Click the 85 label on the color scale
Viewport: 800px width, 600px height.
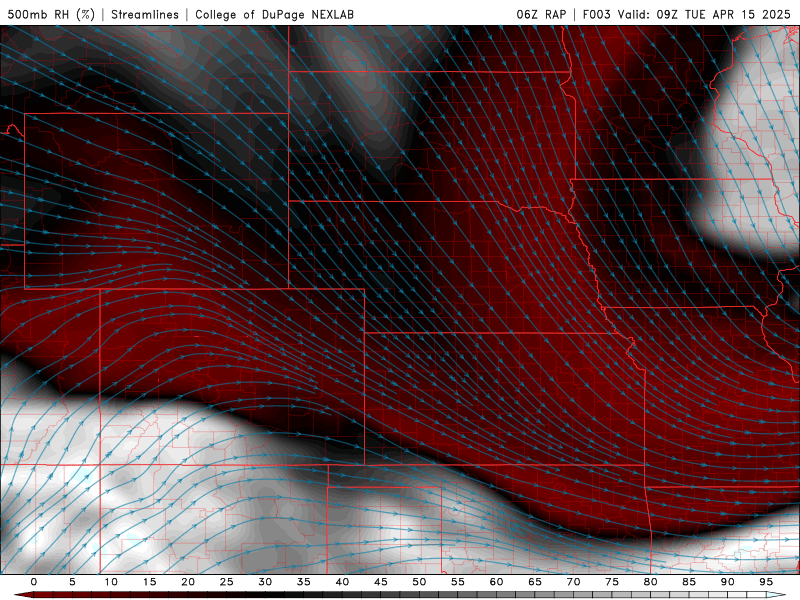pos(689,582)
